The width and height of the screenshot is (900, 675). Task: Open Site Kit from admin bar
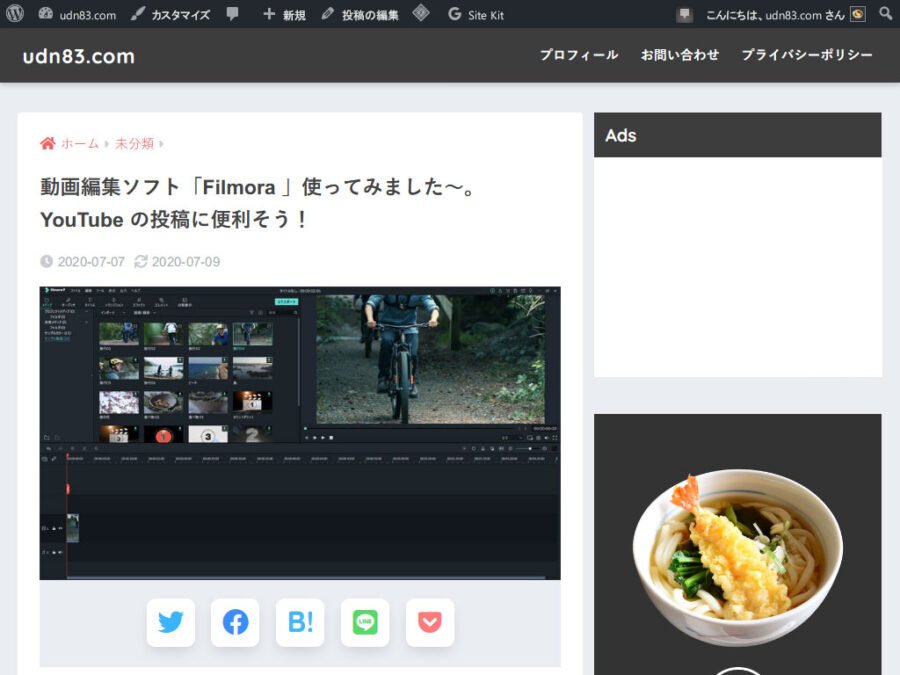[476, 15]
